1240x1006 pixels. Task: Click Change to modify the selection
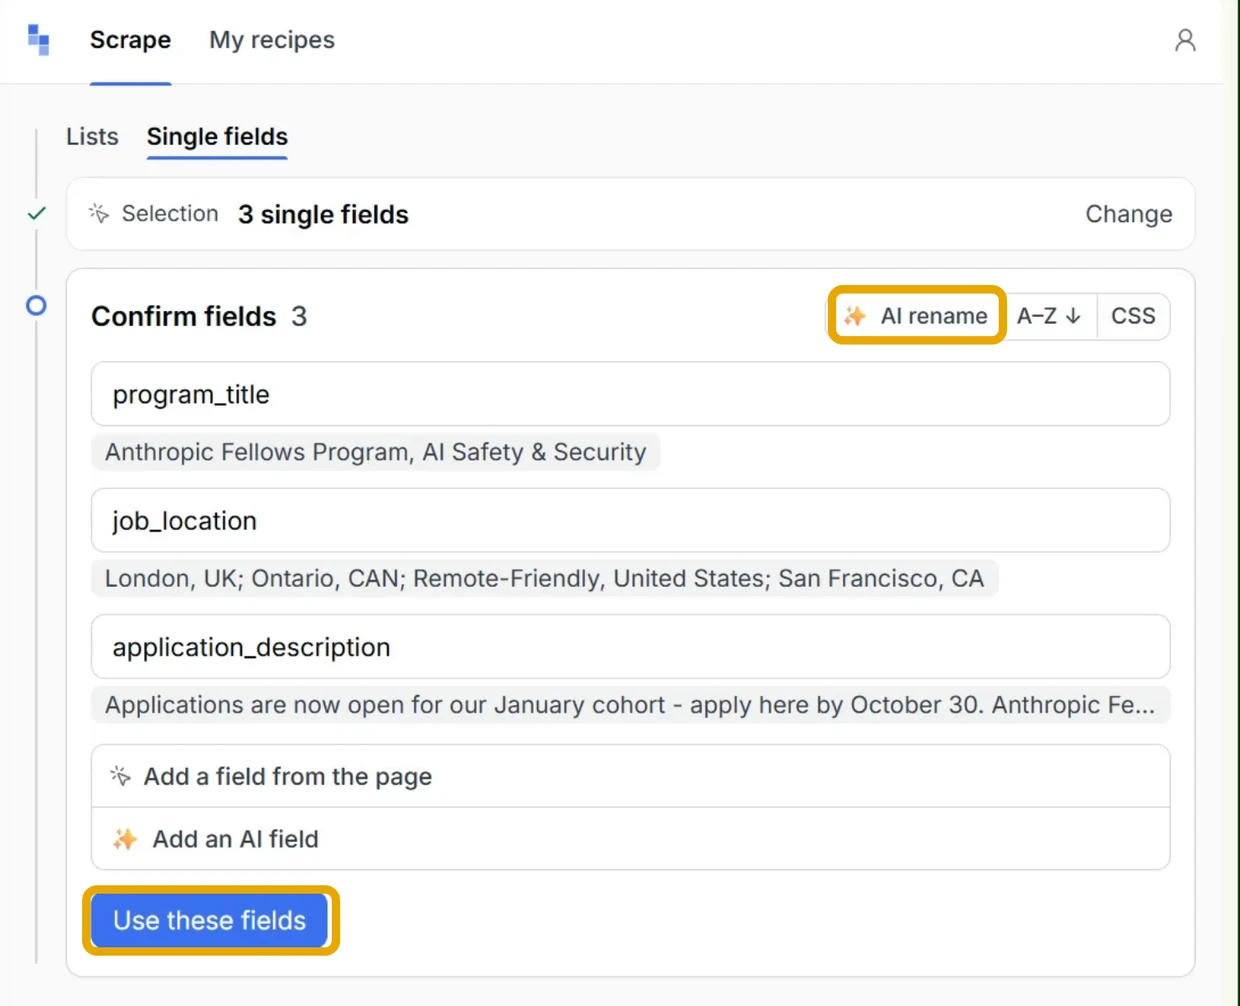click(1129, 214)
